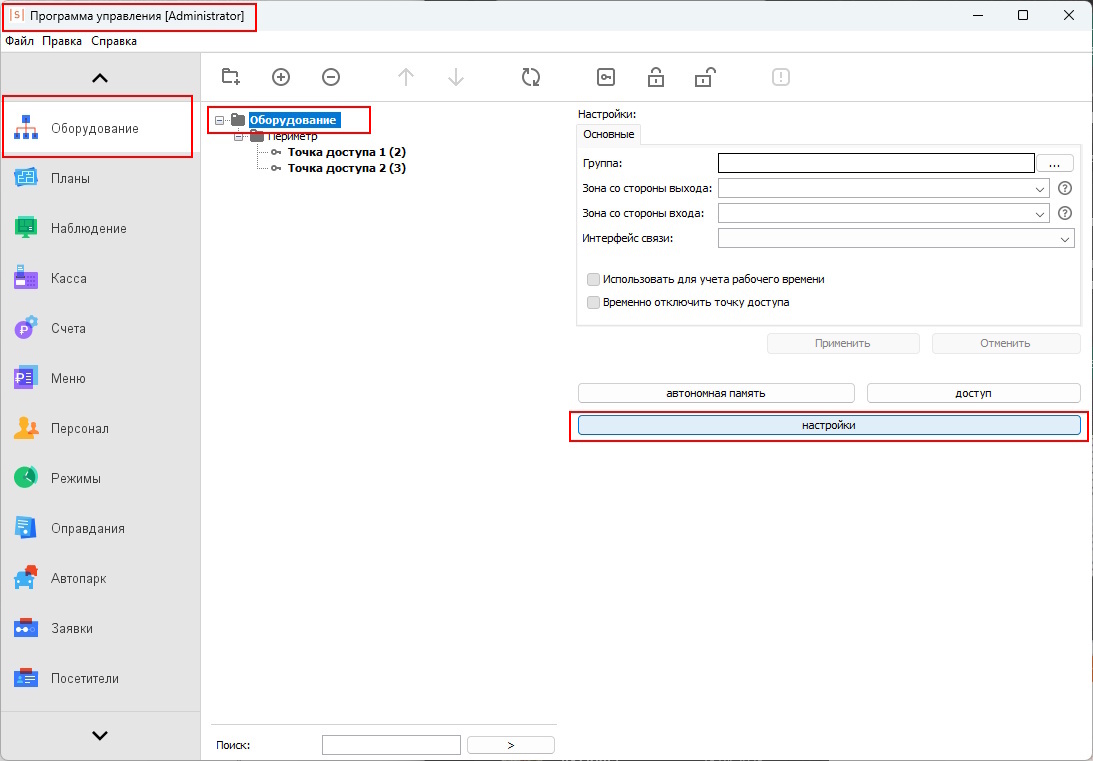Click the доступ button

974,393
